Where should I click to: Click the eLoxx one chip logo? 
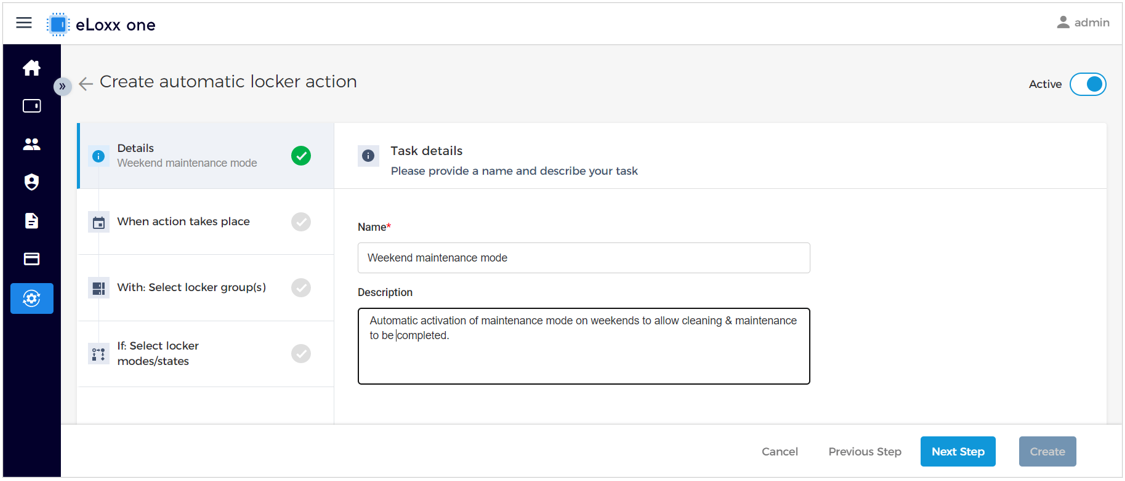(58, 24)
